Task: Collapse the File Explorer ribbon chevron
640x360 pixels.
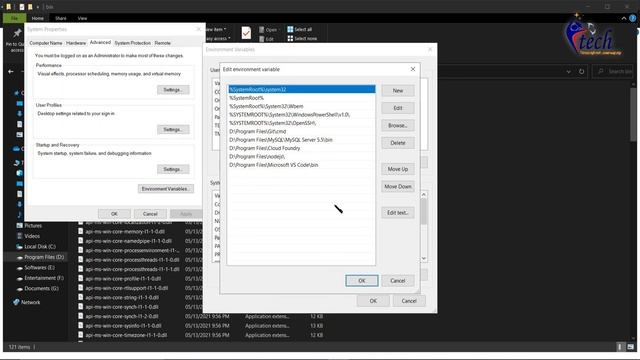Action: (x=624, y=18)
